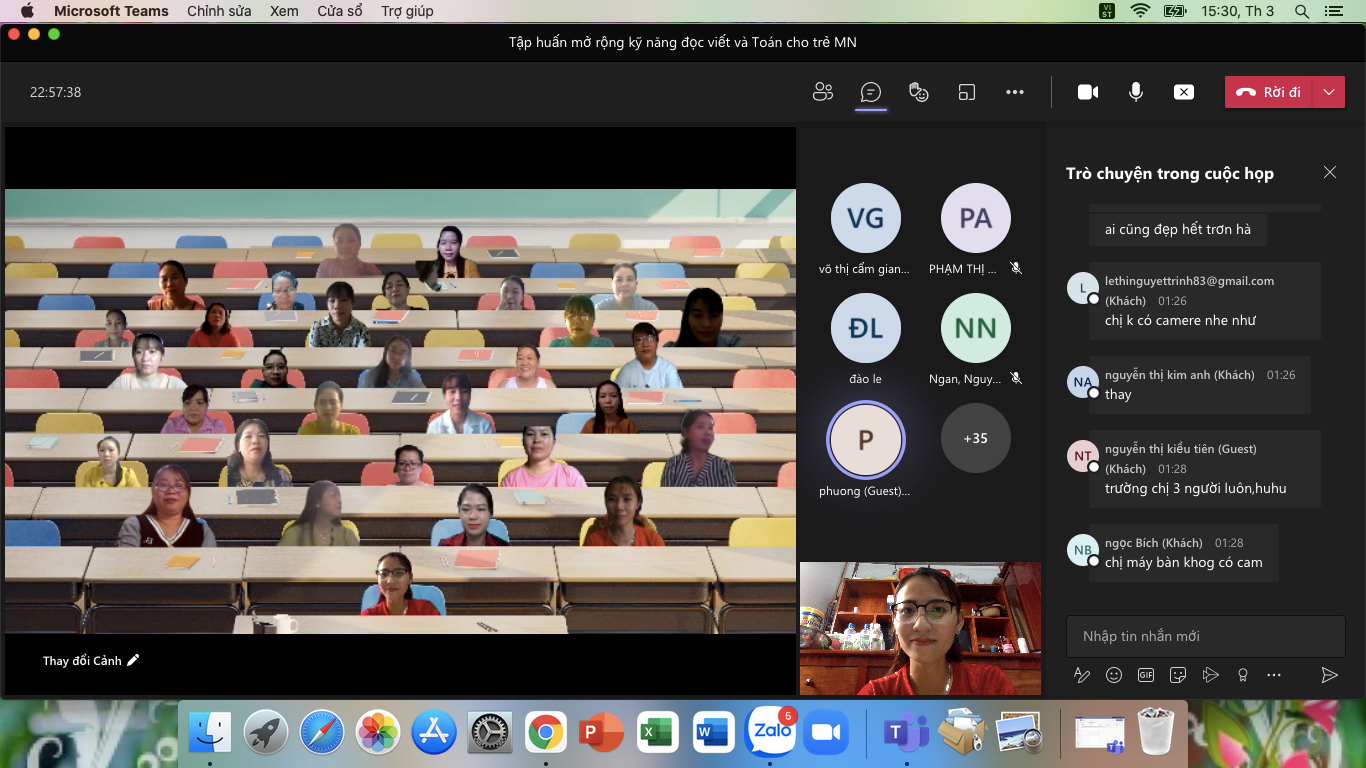Expand the leave options arrow beside Rời đi
Image resolution: width=1366 pixels, height=768 pixels.
click(1329, 92)
